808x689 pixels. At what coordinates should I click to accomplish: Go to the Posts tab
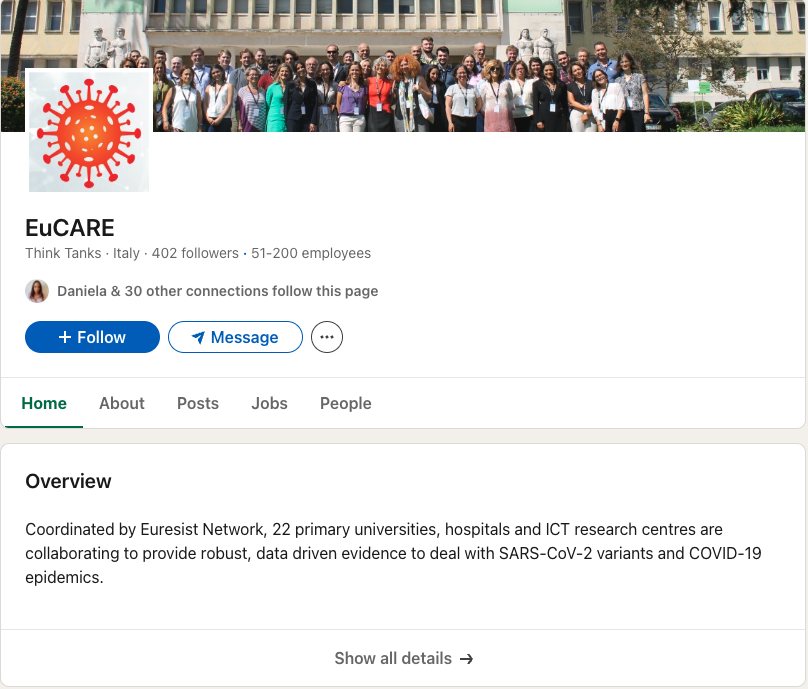coord(198,403)
